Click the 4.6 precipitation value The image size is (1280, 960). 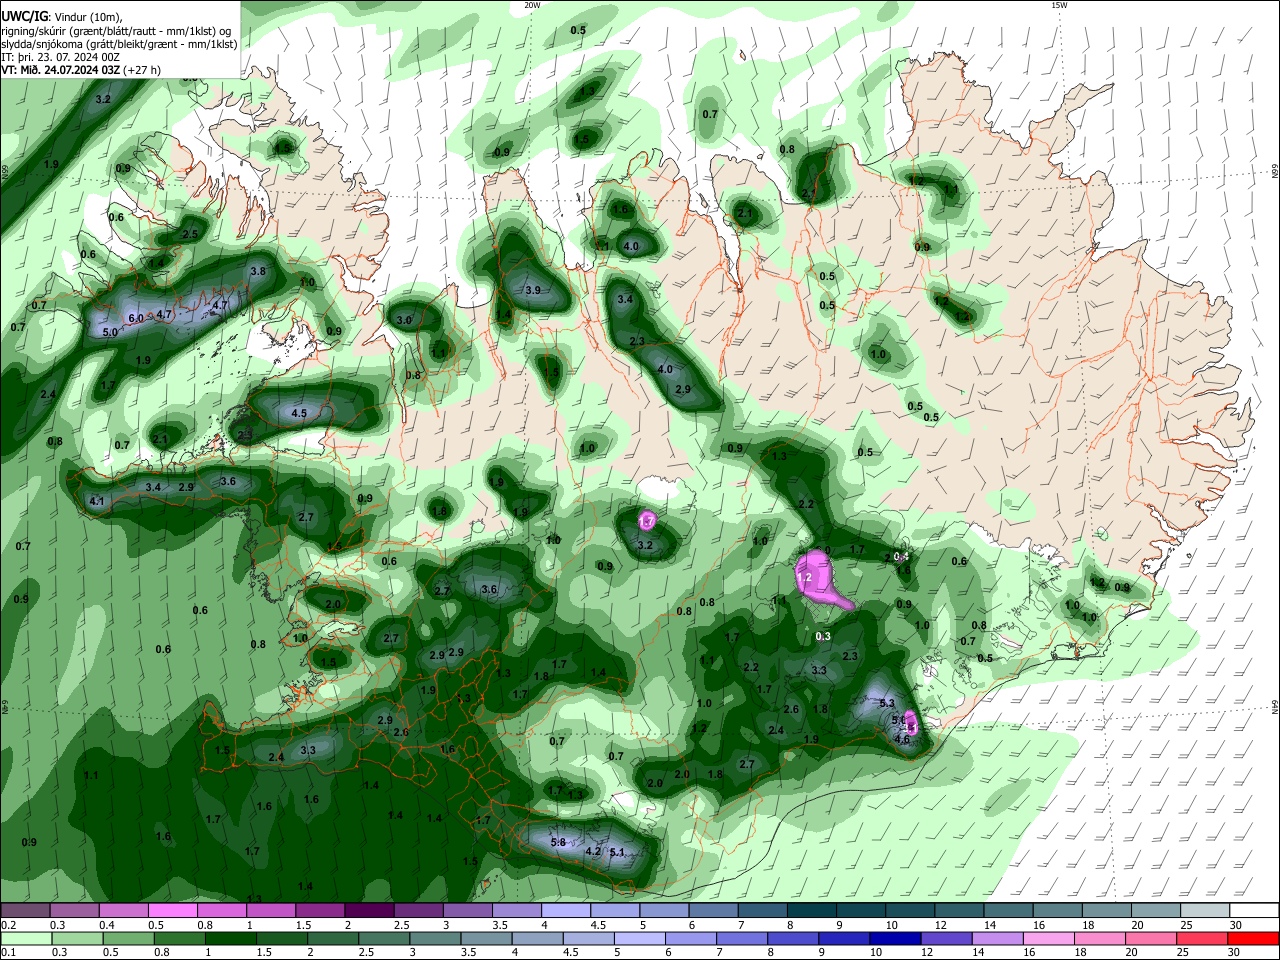[x=902, y=740]
